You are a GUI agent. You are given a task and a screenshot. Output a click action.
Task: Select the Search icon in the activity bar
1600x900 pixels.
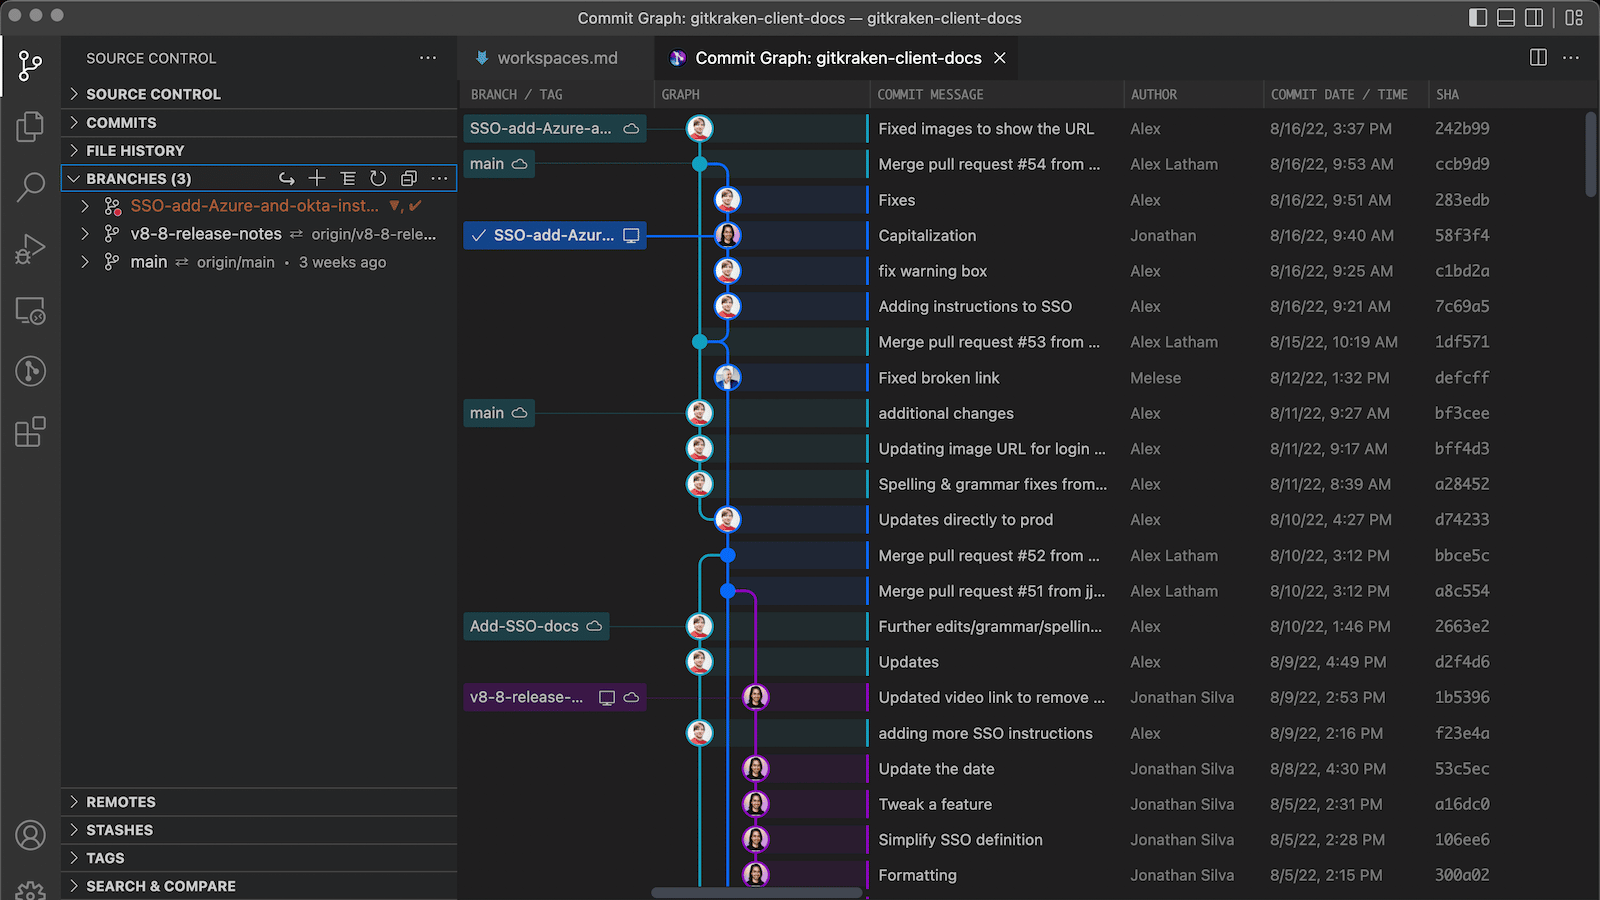click(x=30, y=188)
